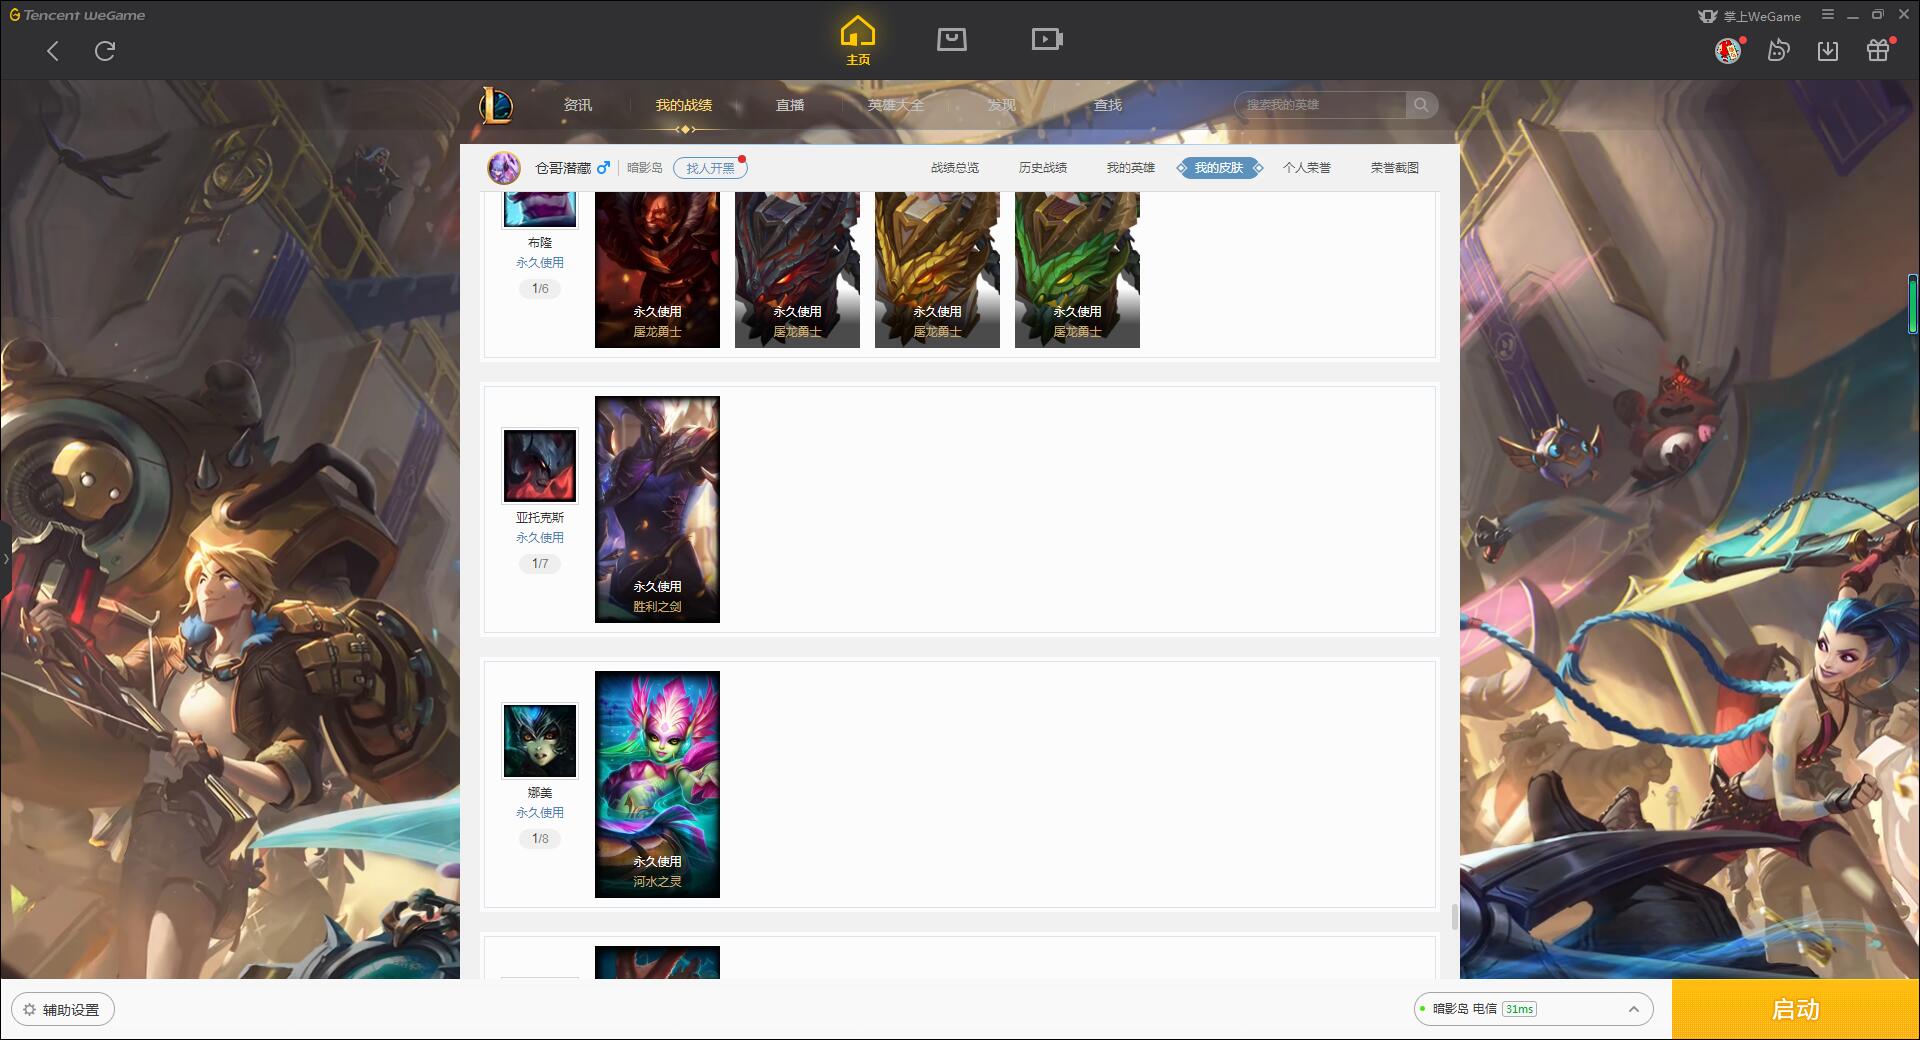The image size is (1920, 1040).
Task: Open the 资讯 tab
Action: [x=578, y=105]
